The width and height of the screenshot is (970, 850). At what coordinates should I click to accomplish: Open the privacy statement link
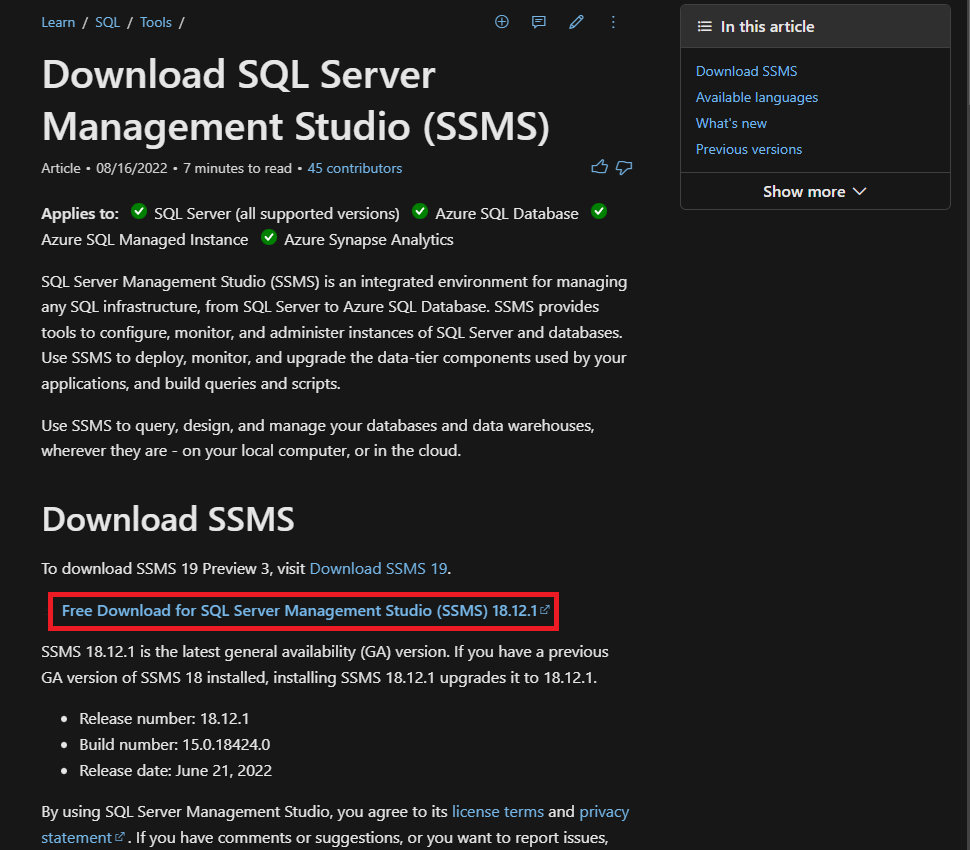point(335,825)
